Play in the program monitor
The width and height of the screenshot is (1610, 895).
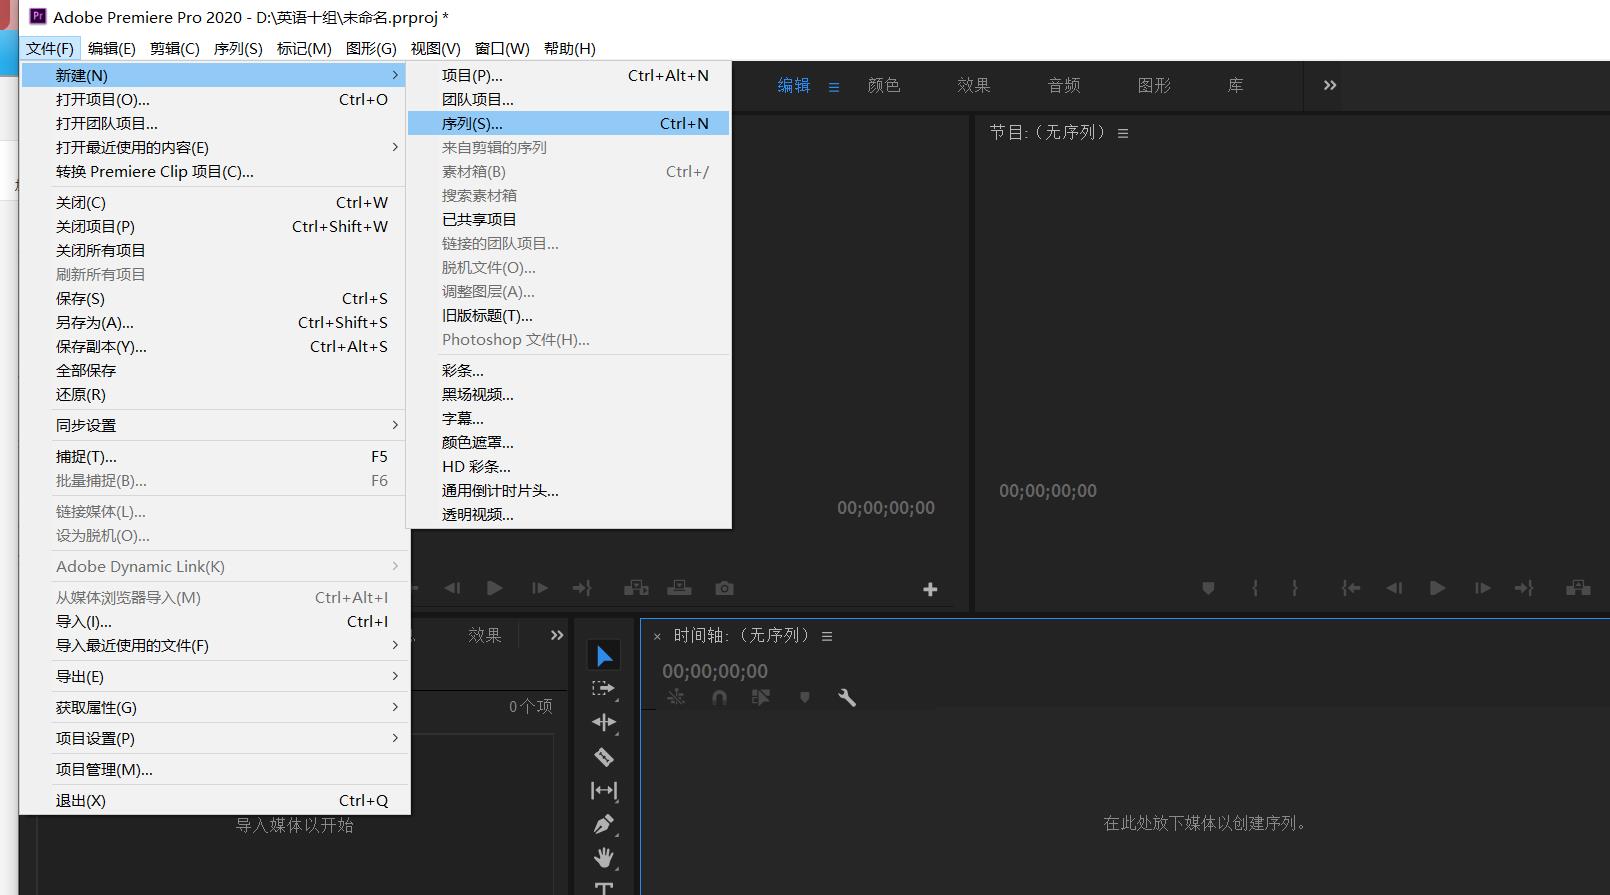point(1437,588)
